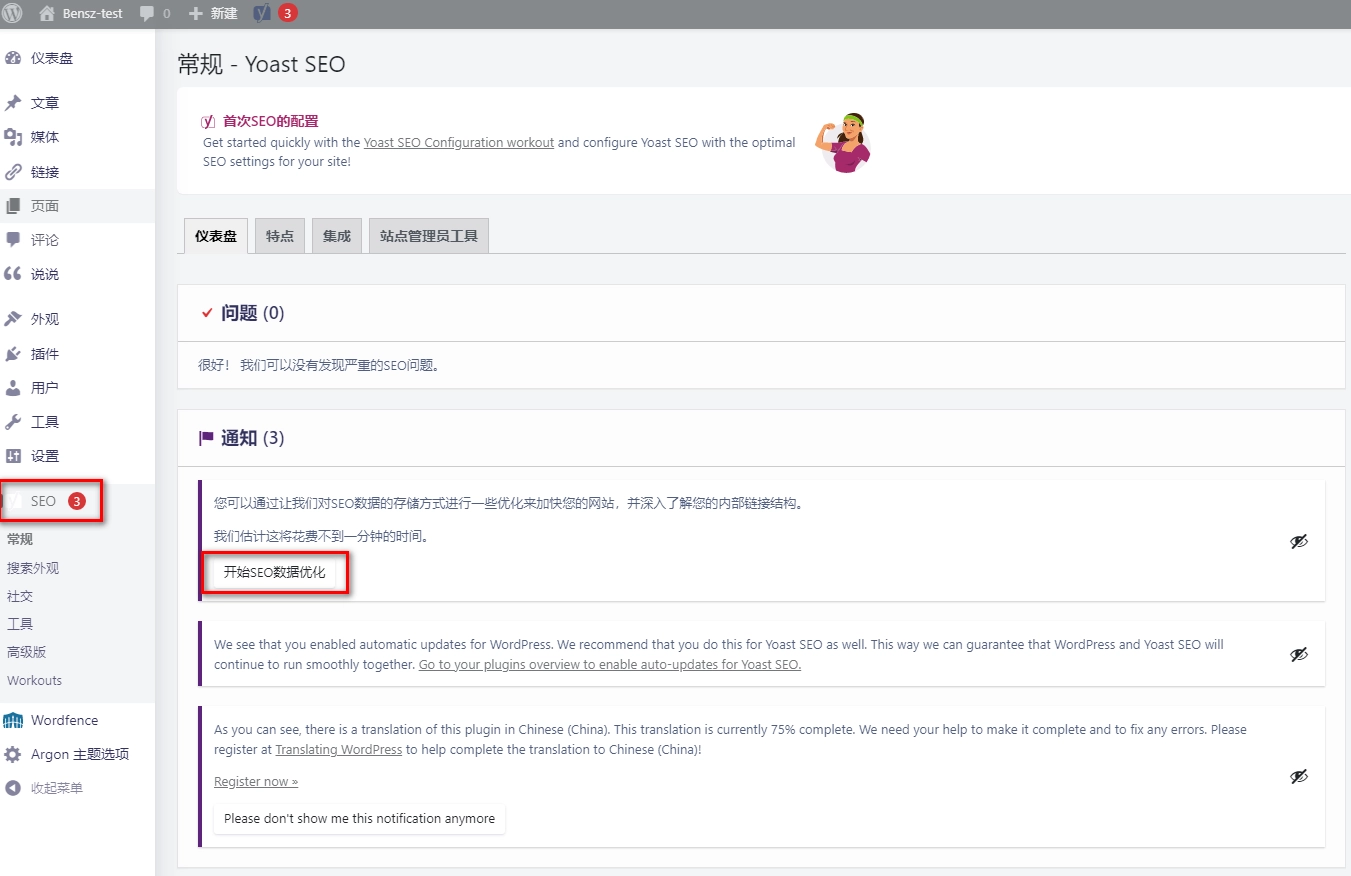Click the 设置 sliders icon
Viewport: 1351px width, 876px height.
pos(13,456)
